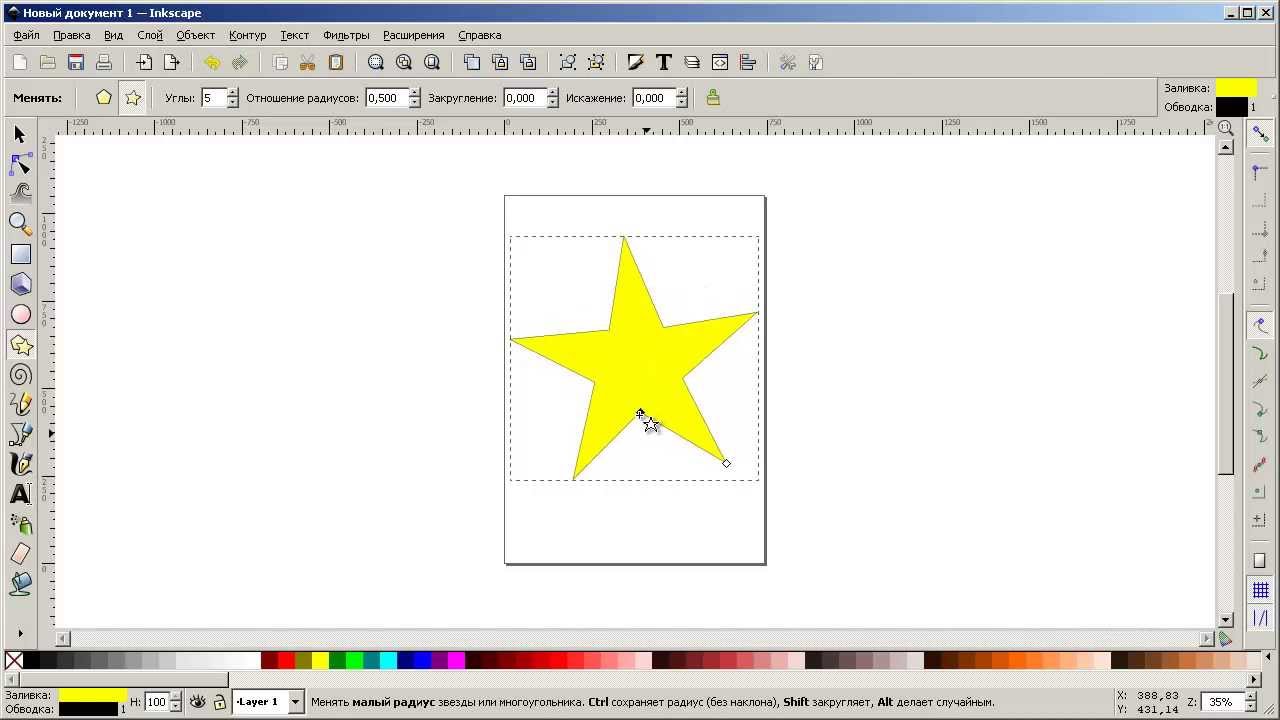Click the vertical canvas scrollbar
The image size is (1280, 720).
click(1226, 385)
